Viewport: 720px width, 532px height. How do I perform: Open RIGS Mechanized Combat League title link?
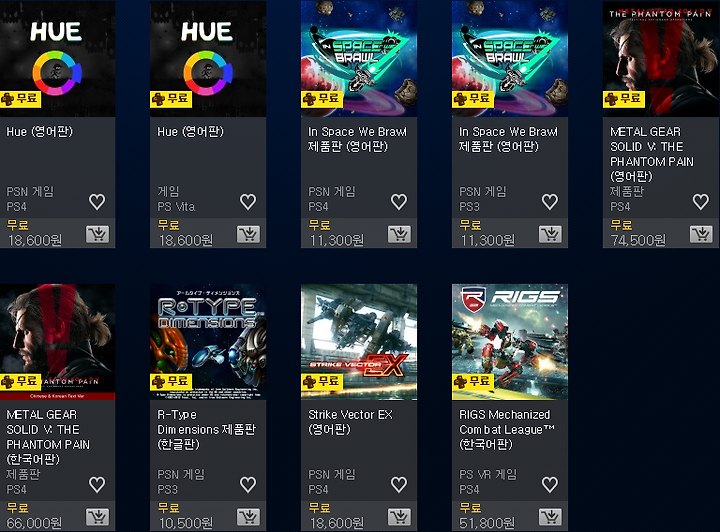point(507,430)
